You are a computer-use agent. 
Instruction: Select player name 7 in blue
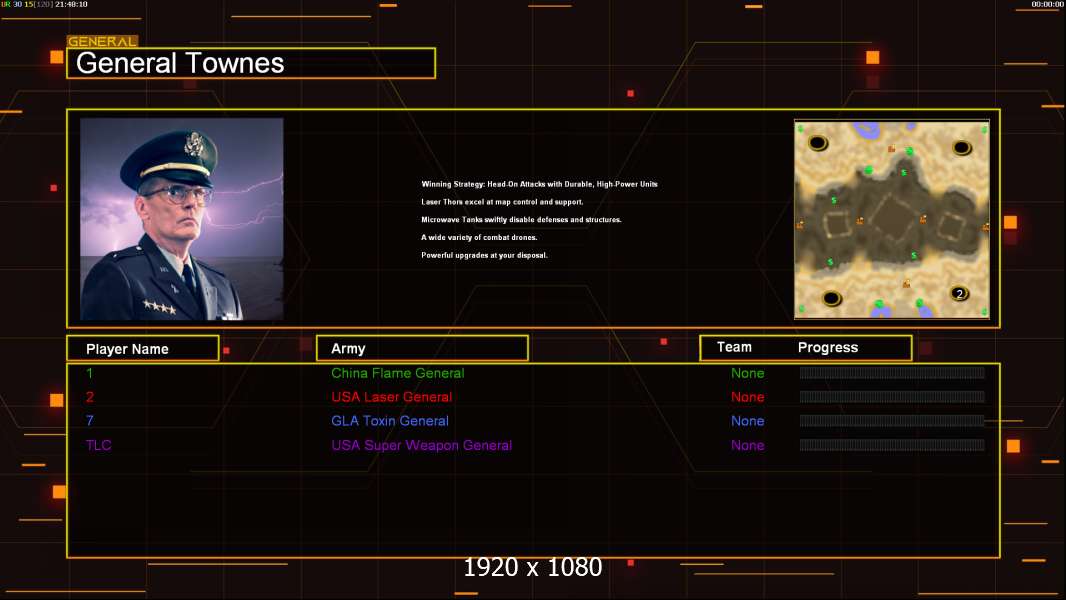pyautogui.click(x=90, y=421)
